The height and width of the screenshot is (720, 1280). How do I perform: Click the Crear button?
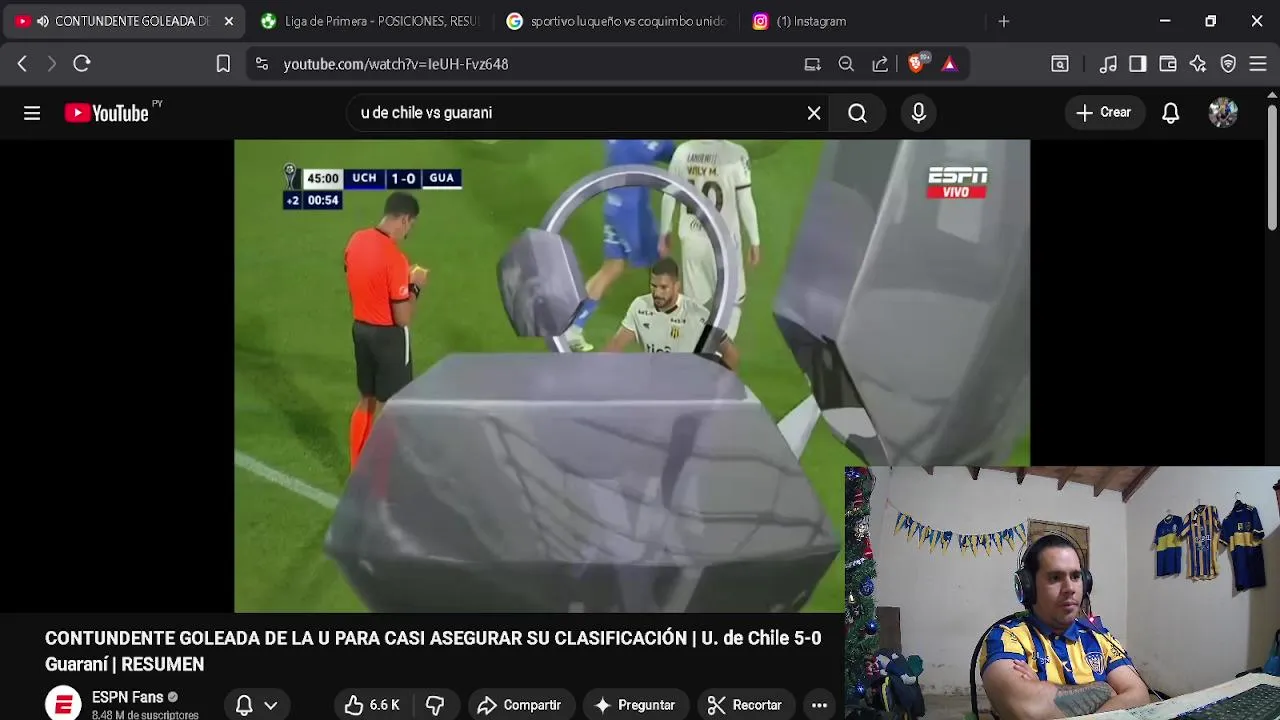coord(1104,113)
